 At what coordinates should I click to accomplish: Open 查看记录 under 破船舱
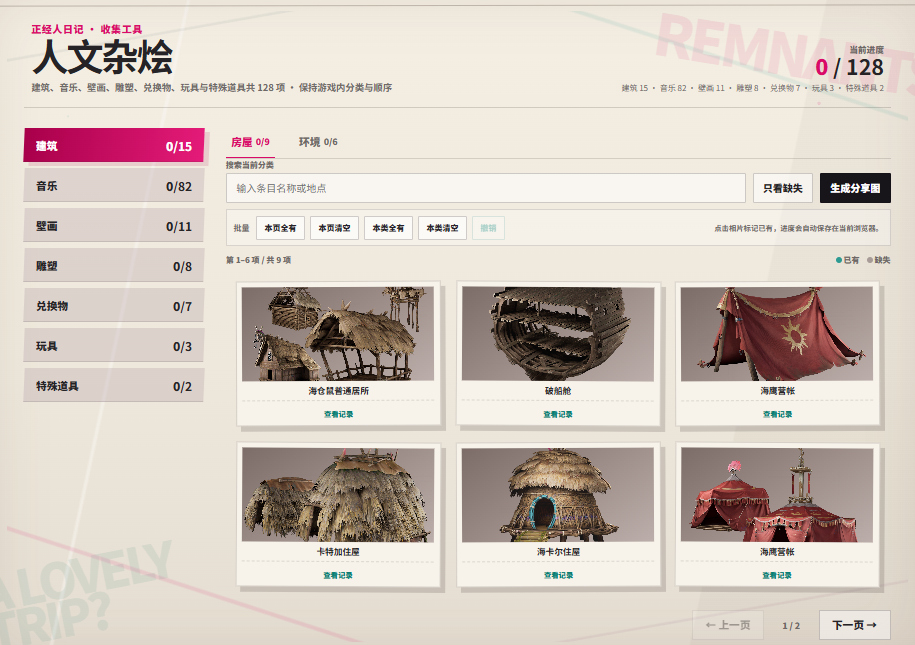tap(558, 414)
